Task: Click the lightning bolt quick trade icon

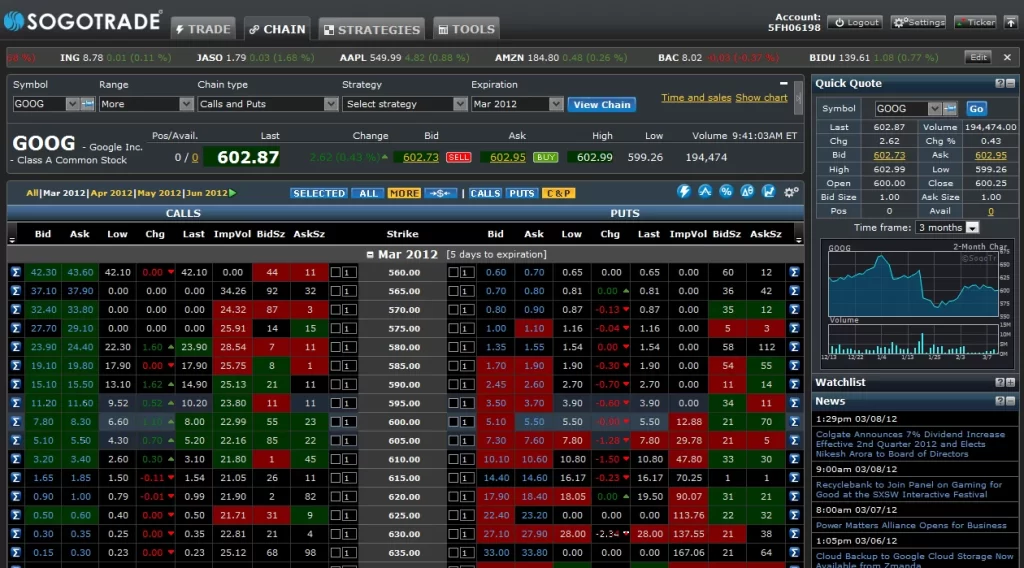Action: tap(683, 192)
